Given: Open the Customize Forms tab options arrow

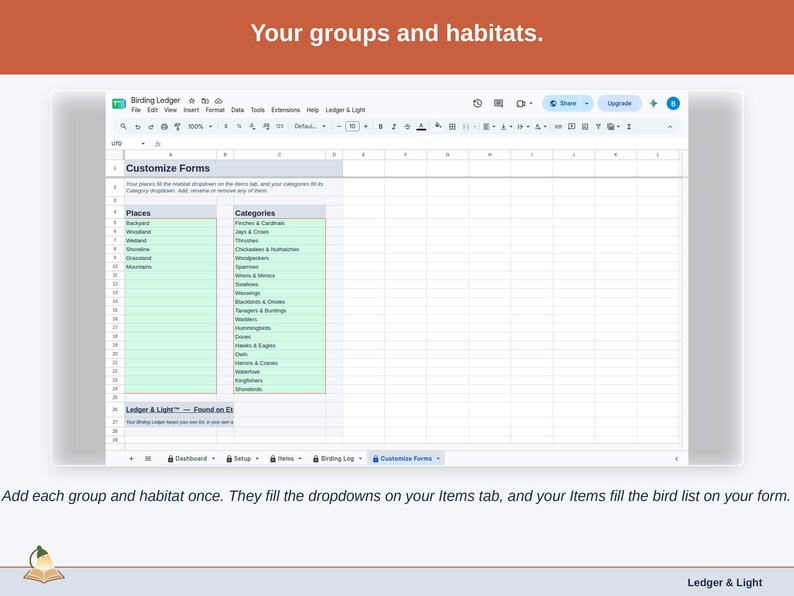Looking at the screenshot, I should point(438,459).
